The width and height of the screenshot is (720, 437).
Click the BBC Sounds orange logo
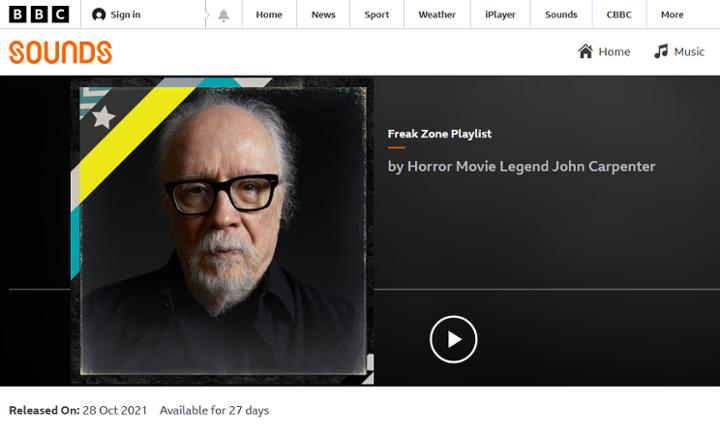coord(61,52)
